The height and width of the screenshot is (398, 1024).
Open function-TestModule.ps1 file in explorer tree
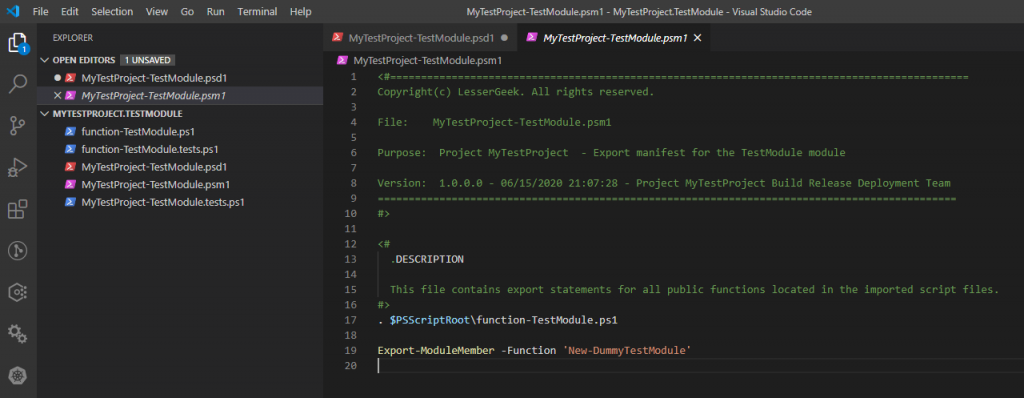pyautogui.click(x=138, y=131)
